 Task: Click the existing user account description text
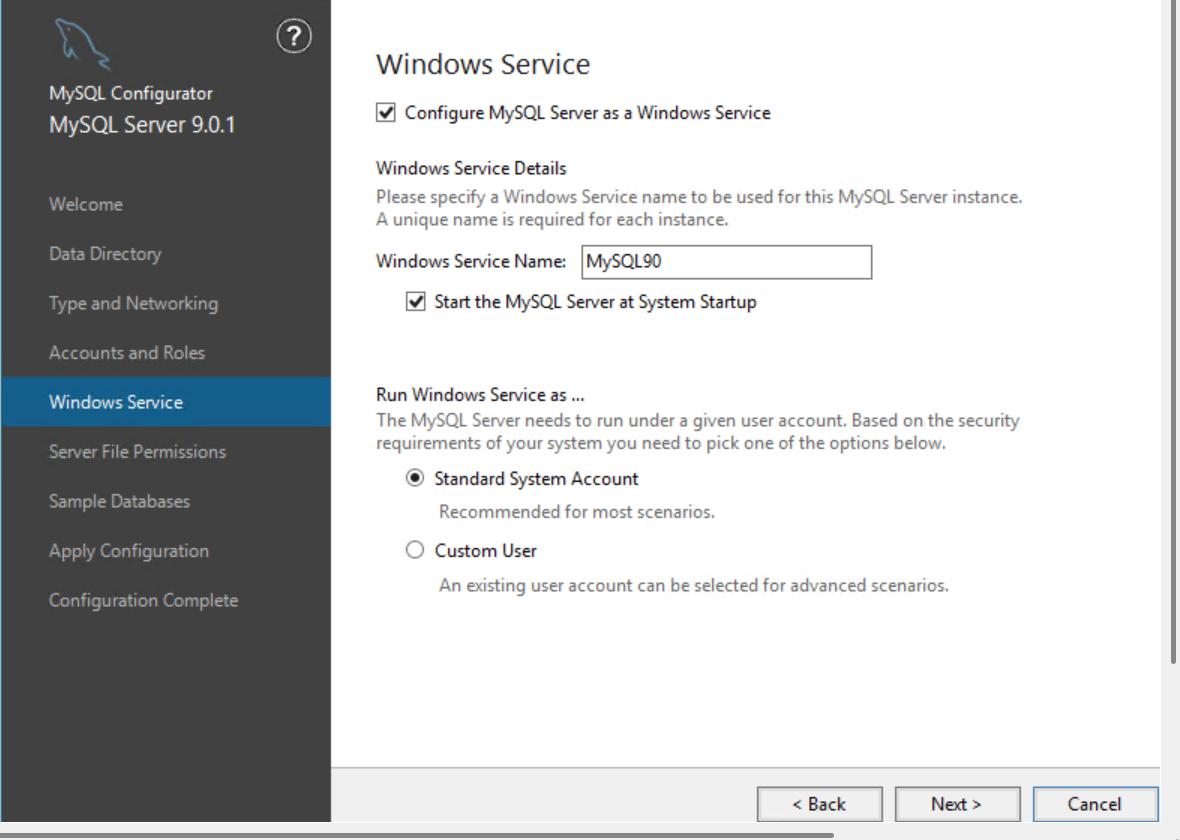point(694,586)
